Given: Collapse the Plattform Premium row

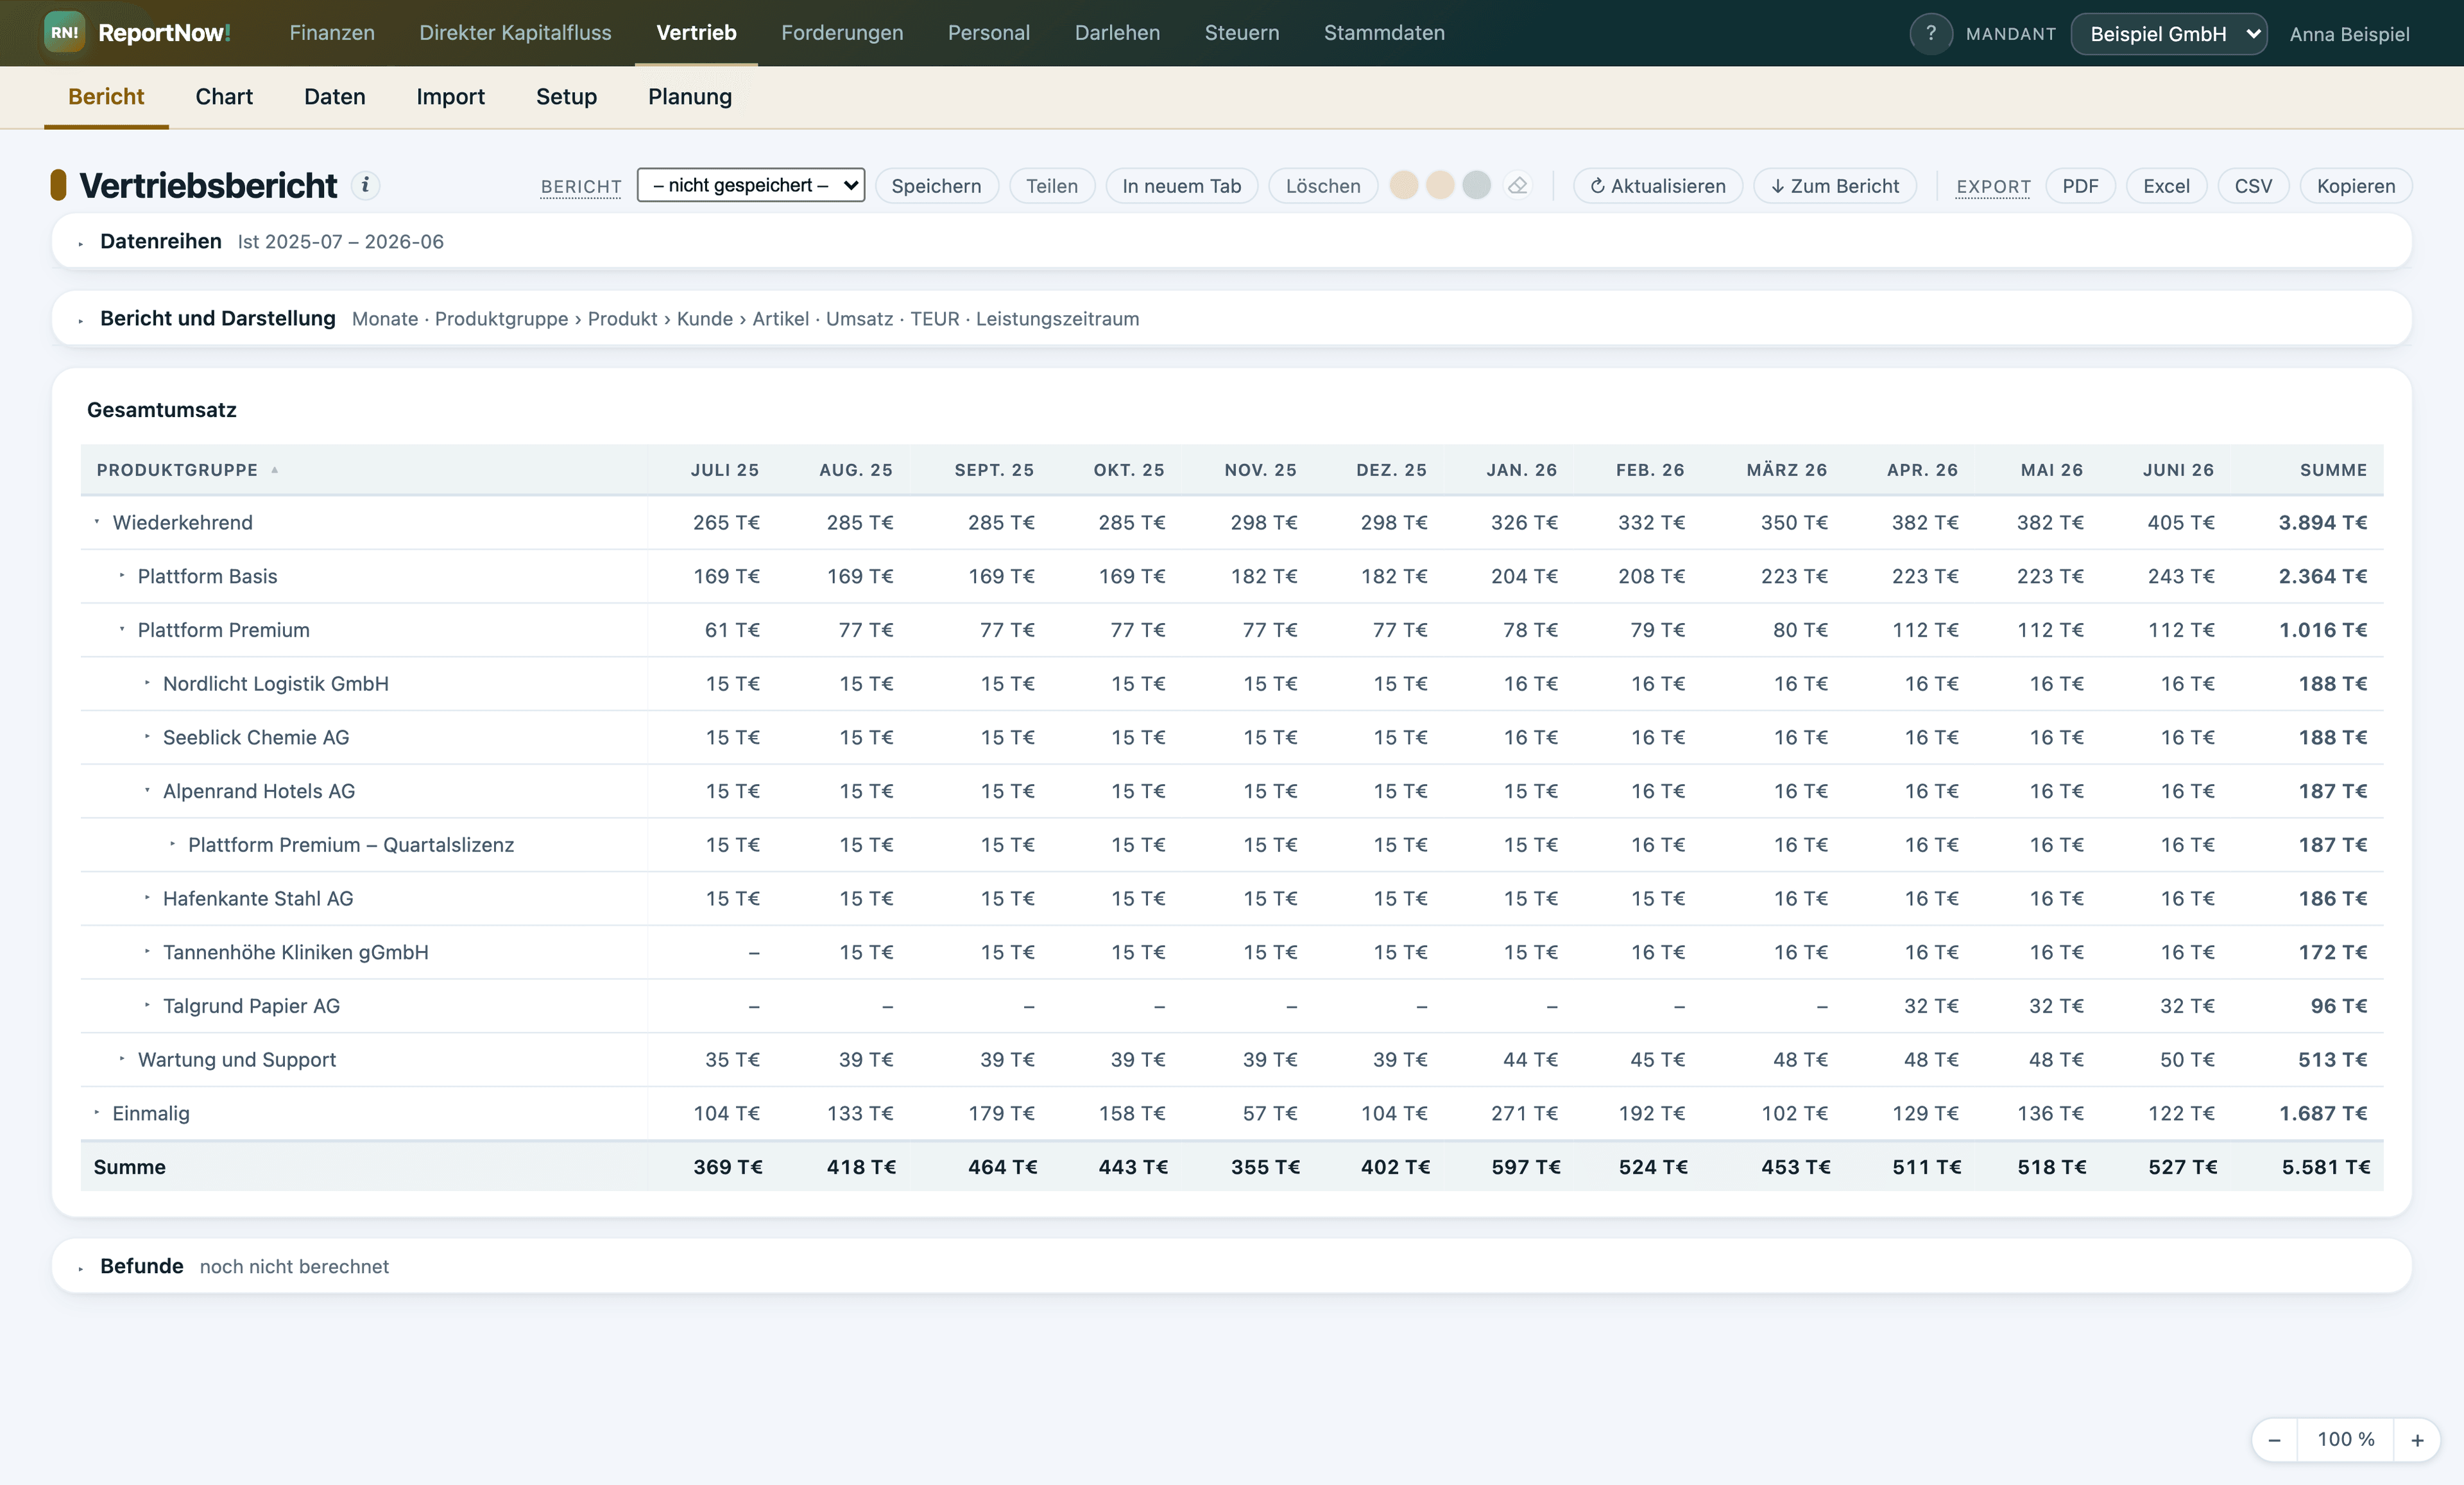Looking at the screenshot, I should 122,630.
